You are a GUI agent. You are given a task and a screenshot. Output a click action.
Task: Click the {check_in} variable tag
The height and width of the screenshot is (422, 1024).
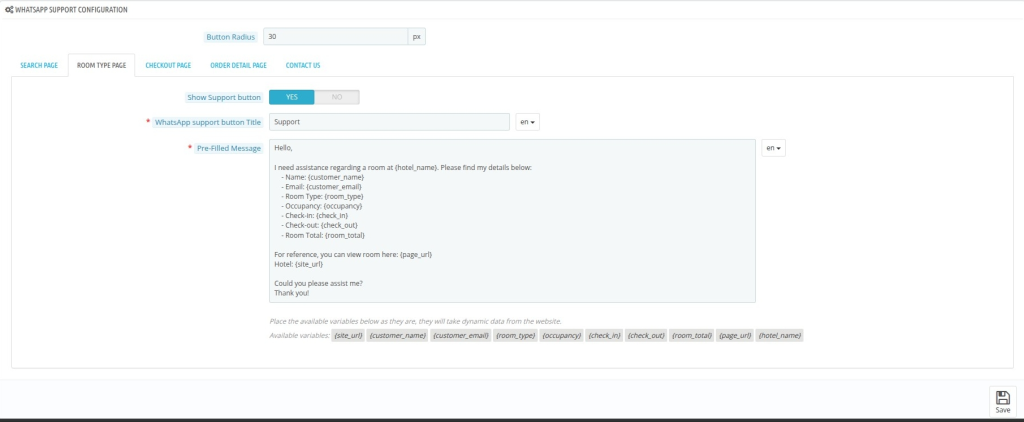(605, 336)
